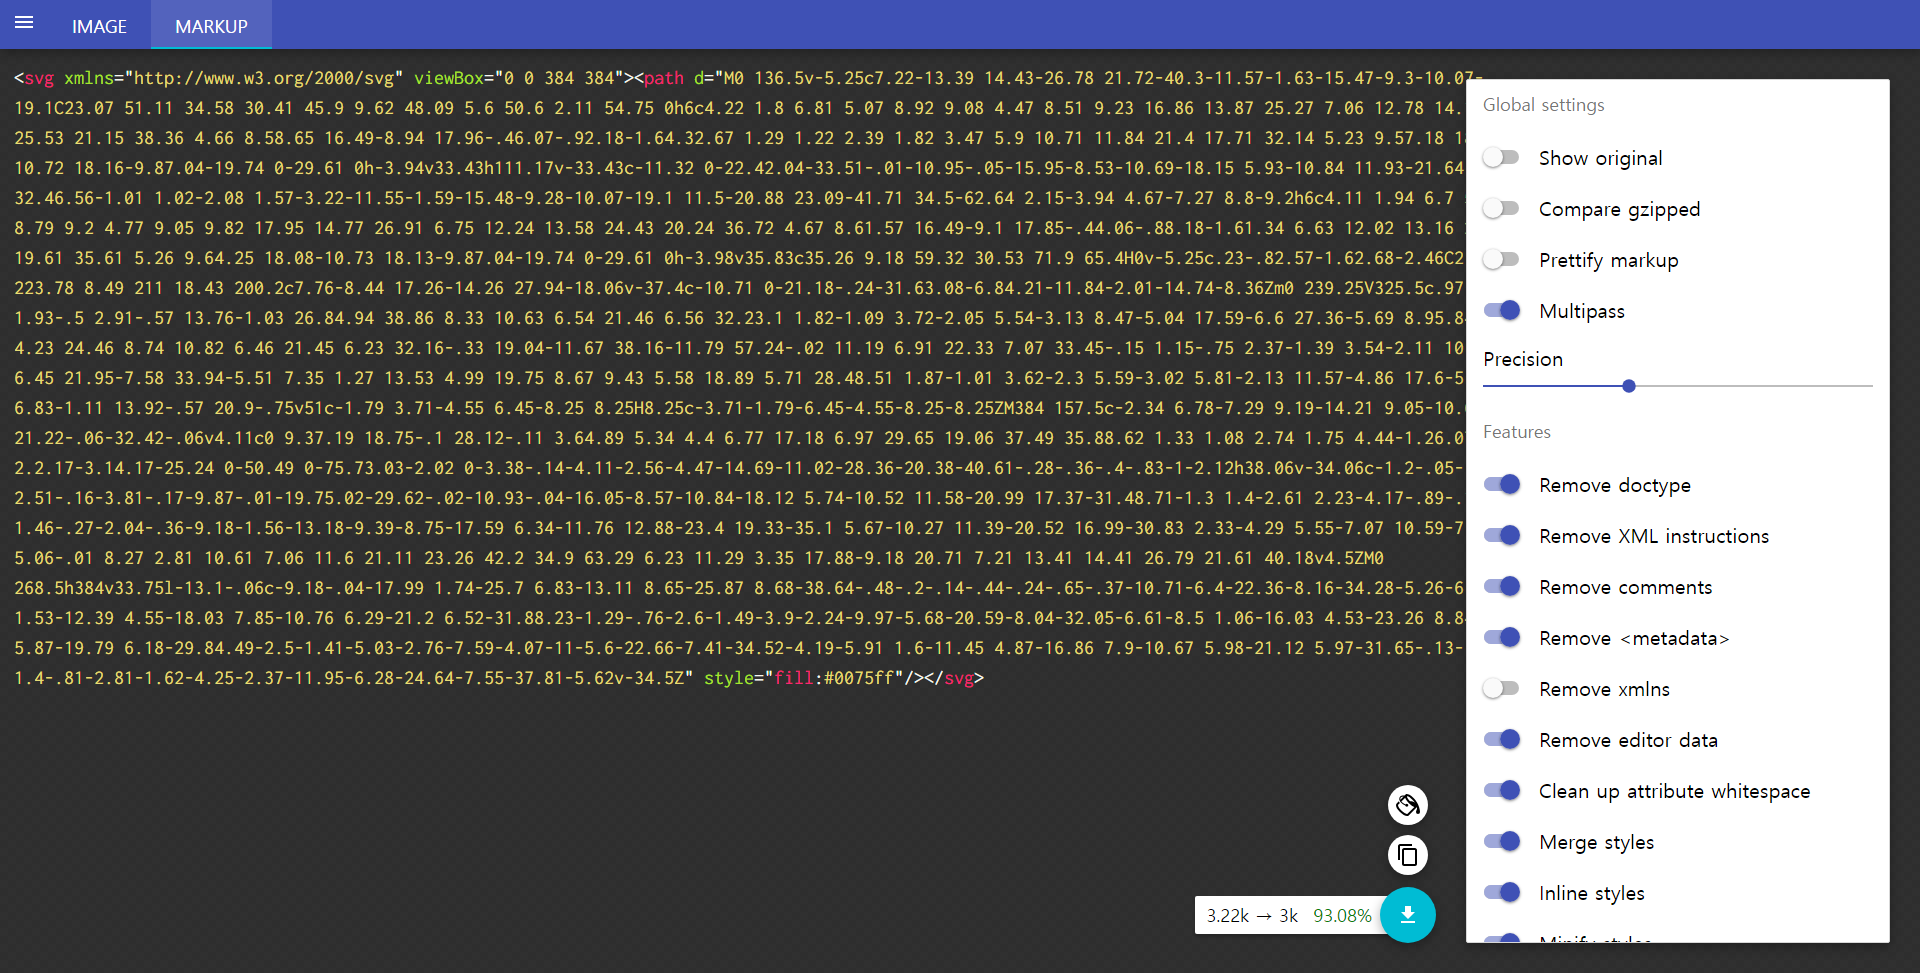Click the 93.08% compression percentage
This screenshot has width=1920, height=973.
pos(1342,916)
